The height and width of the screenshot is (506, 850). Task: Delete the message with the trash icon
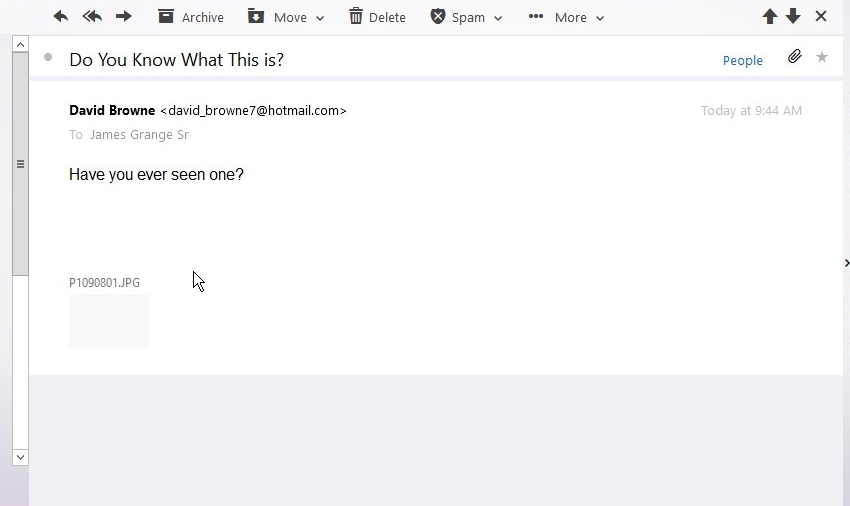(x=356, y=16)
